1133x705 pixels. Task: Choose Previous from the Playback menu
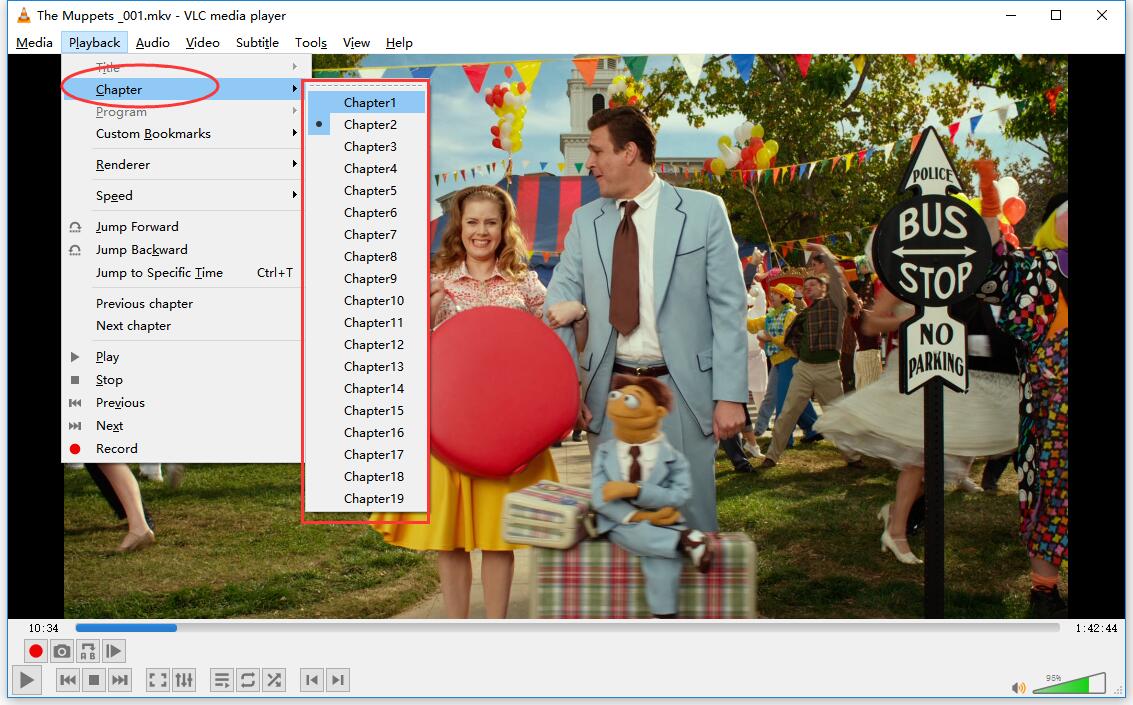click(x=182, y=403)
